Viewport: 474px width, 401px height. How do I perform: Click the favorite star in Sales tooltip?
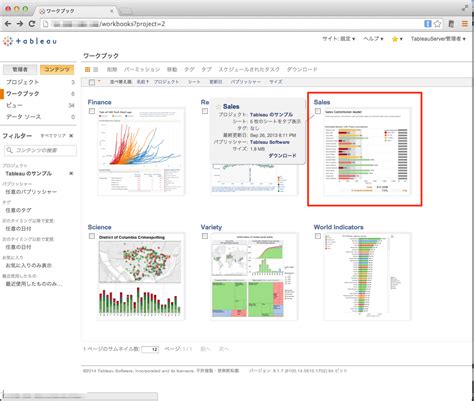tap(219, 107)
